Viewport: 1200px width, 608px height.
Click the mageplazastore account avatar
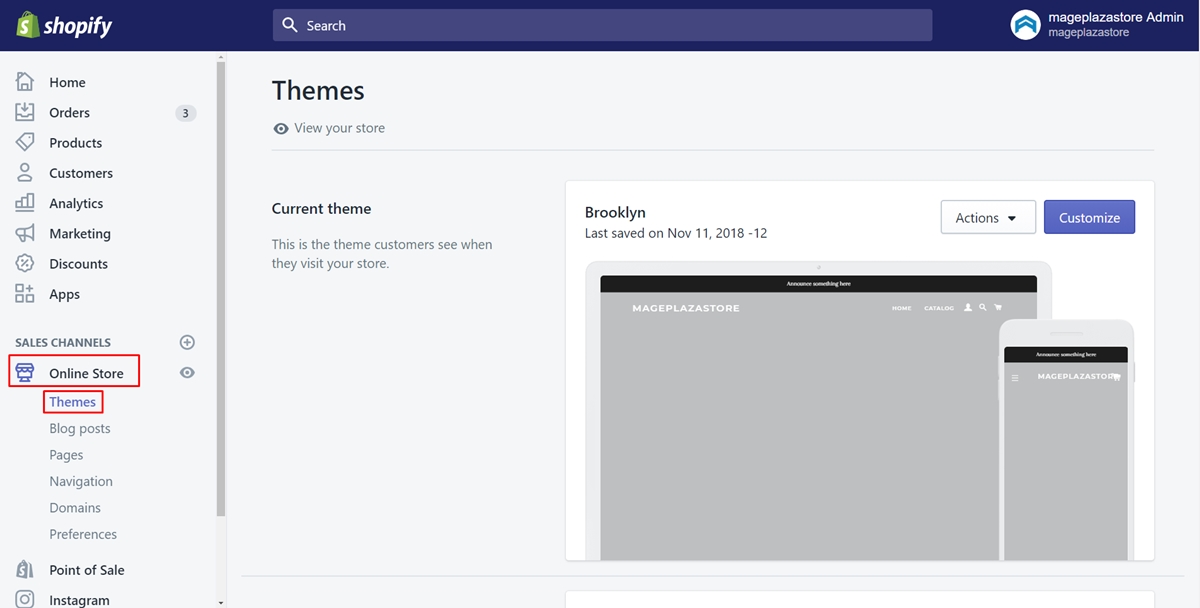click(x=1026, y=25)
